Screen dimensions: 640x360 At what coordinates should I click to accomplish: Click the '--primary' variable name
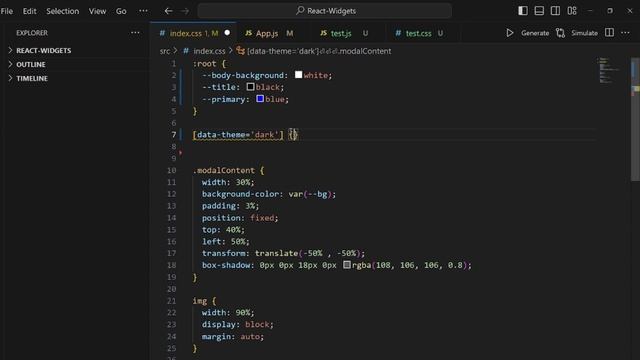click(223, 99)
